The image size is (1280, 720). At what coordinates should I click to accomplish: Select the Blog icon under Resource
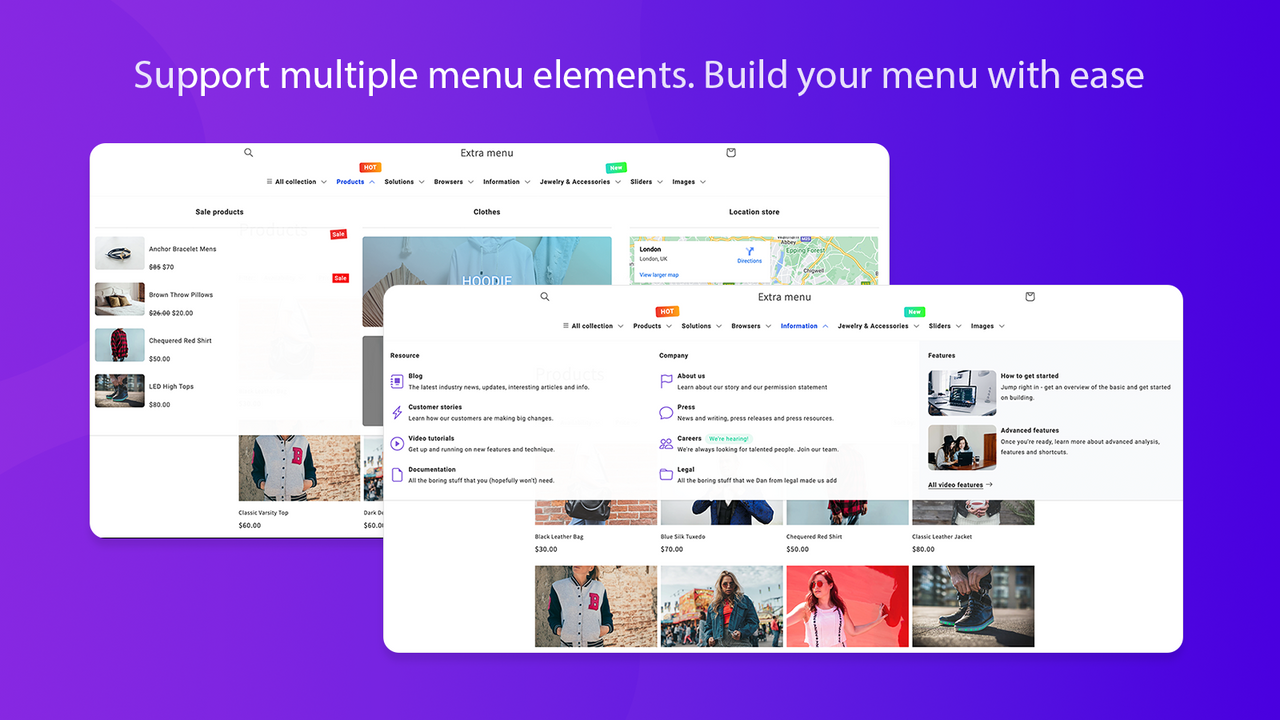point(397,379)
